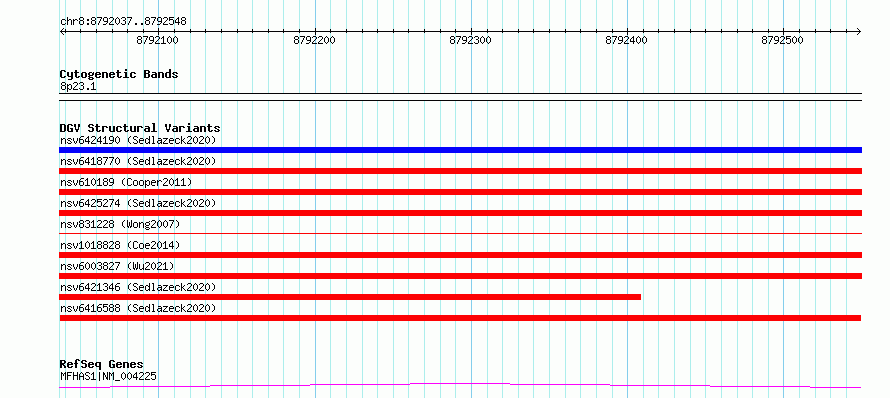Select the red bar under nsv1018828
890x398 pixels.
click(x=460, y=255)
